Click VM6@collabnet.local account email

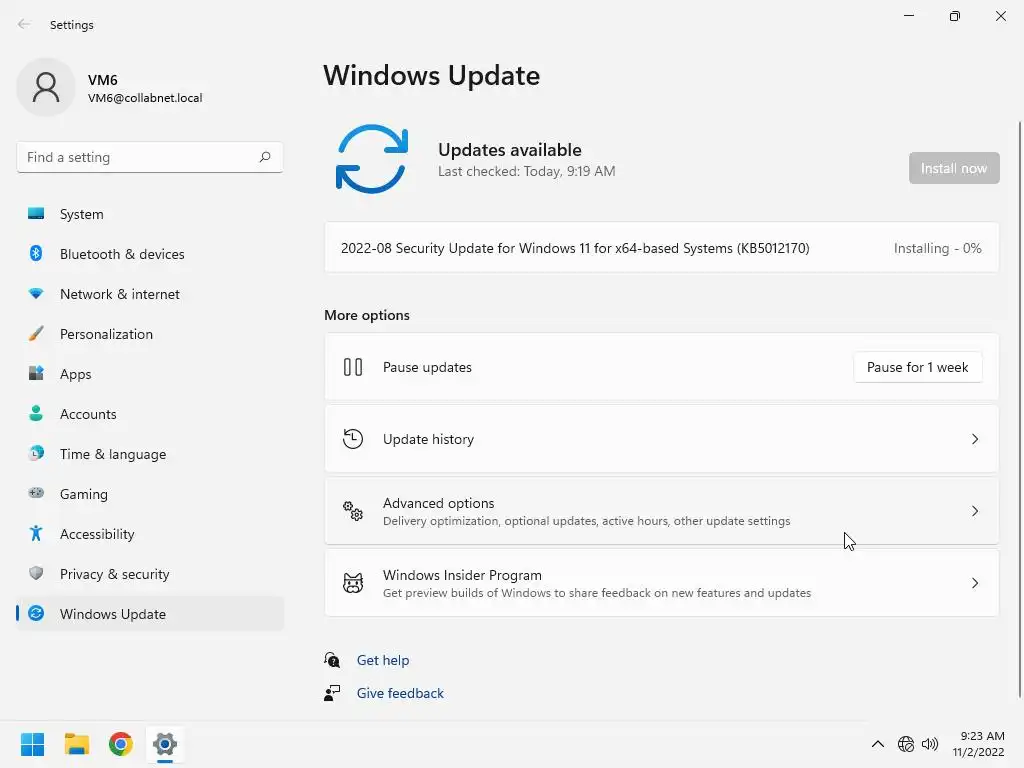point(145,98)
